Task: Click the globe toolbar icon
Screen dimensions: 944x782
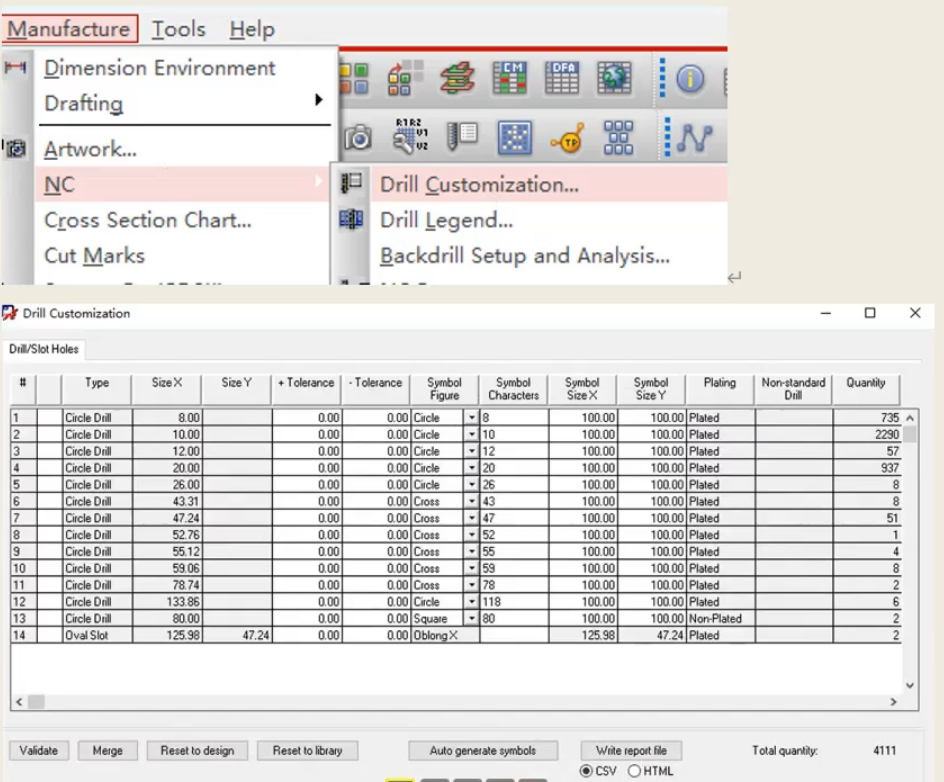Action: (614, 78)
